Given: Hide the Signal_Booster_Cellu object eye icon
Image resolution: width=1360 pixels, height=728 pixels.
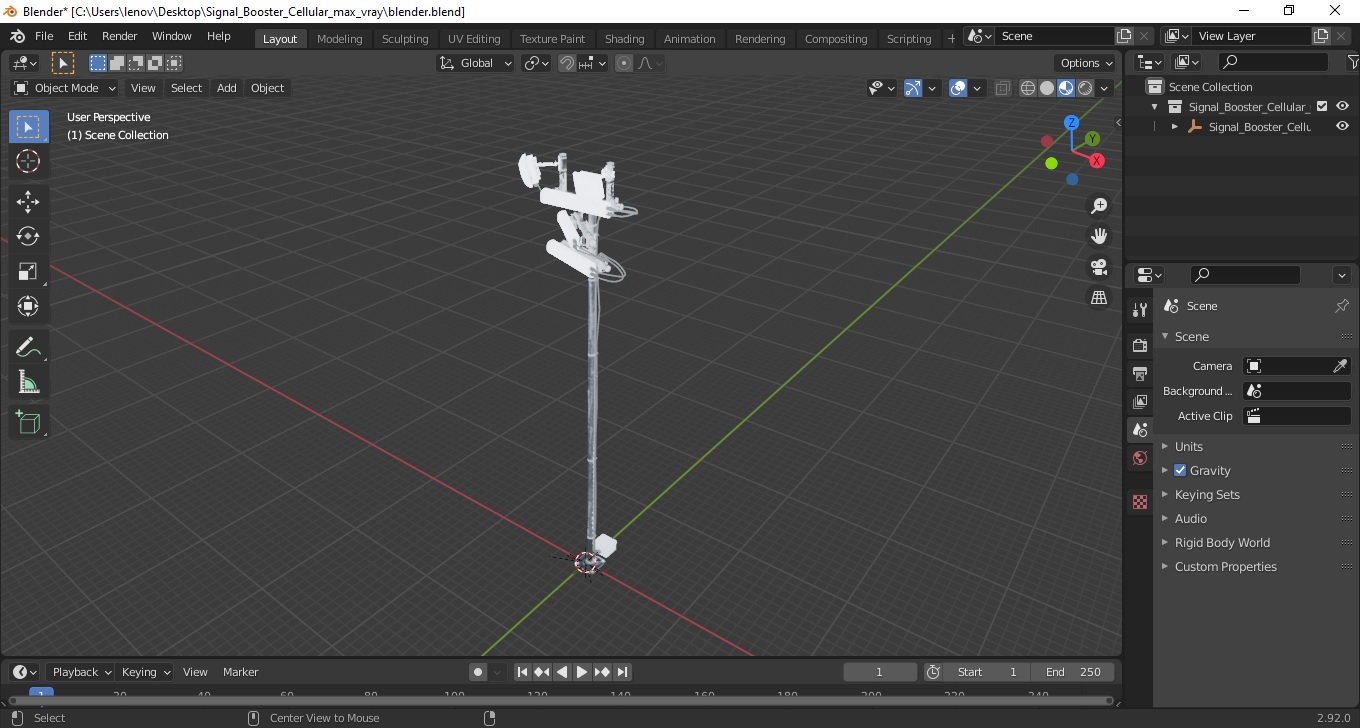Looking at the screenshot, I should (1342, 126).
